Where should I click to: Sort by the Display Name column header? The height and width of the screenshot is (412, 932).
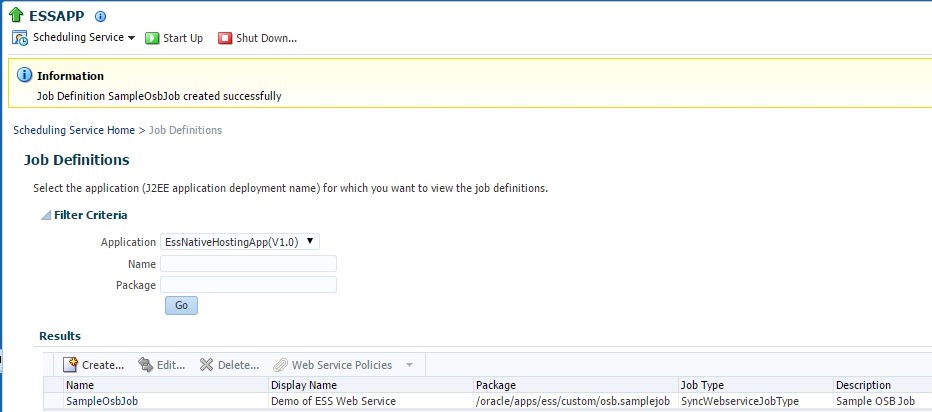click(x=303, y=385)
